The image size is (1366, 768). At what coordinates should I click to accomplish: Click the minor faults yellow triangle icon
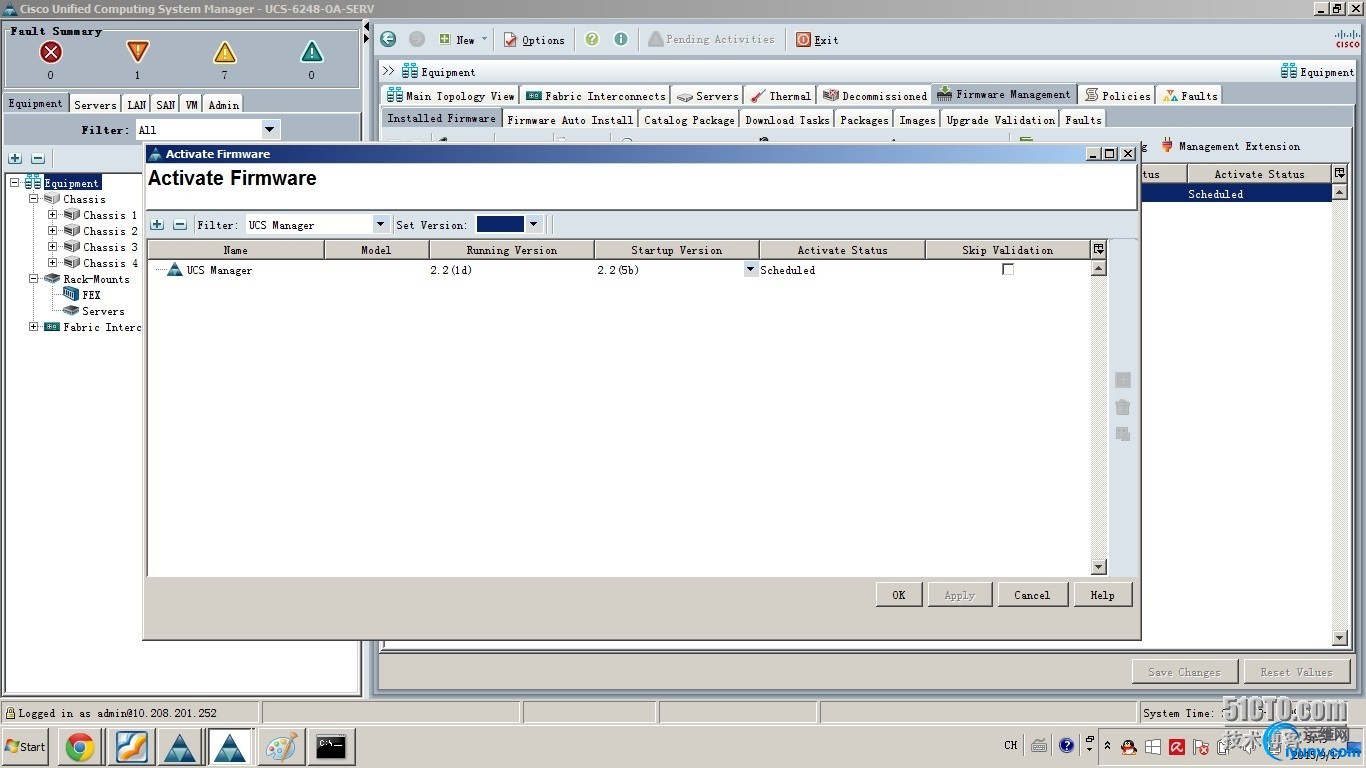point(224,52)
